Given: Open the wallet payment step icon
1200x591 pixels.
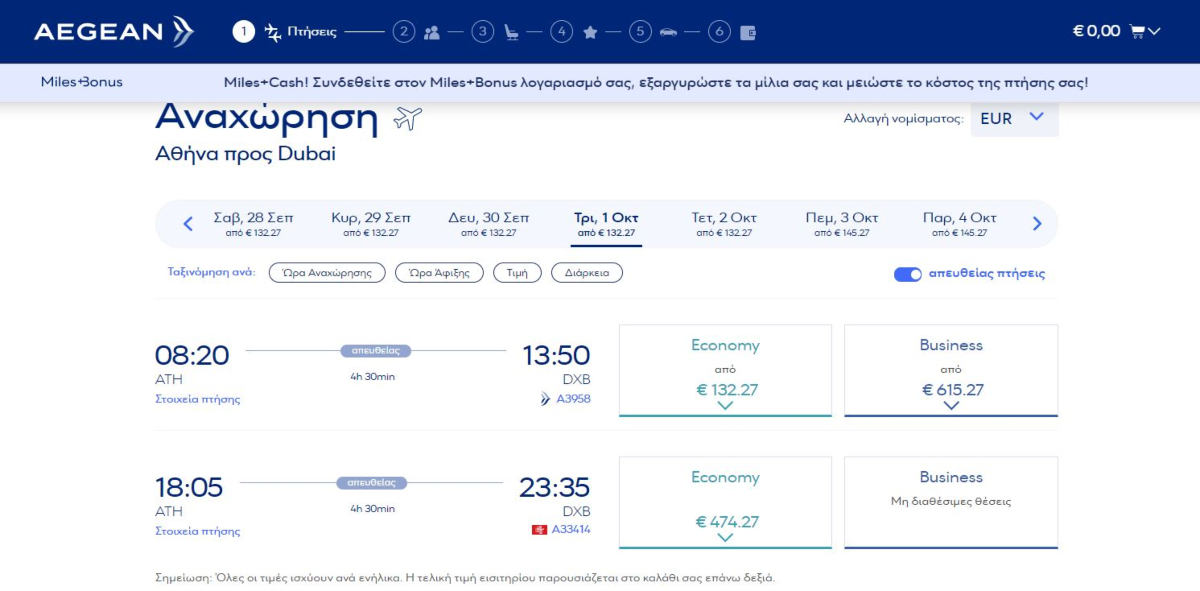Looking at the screenshot, I should (747, 32).
